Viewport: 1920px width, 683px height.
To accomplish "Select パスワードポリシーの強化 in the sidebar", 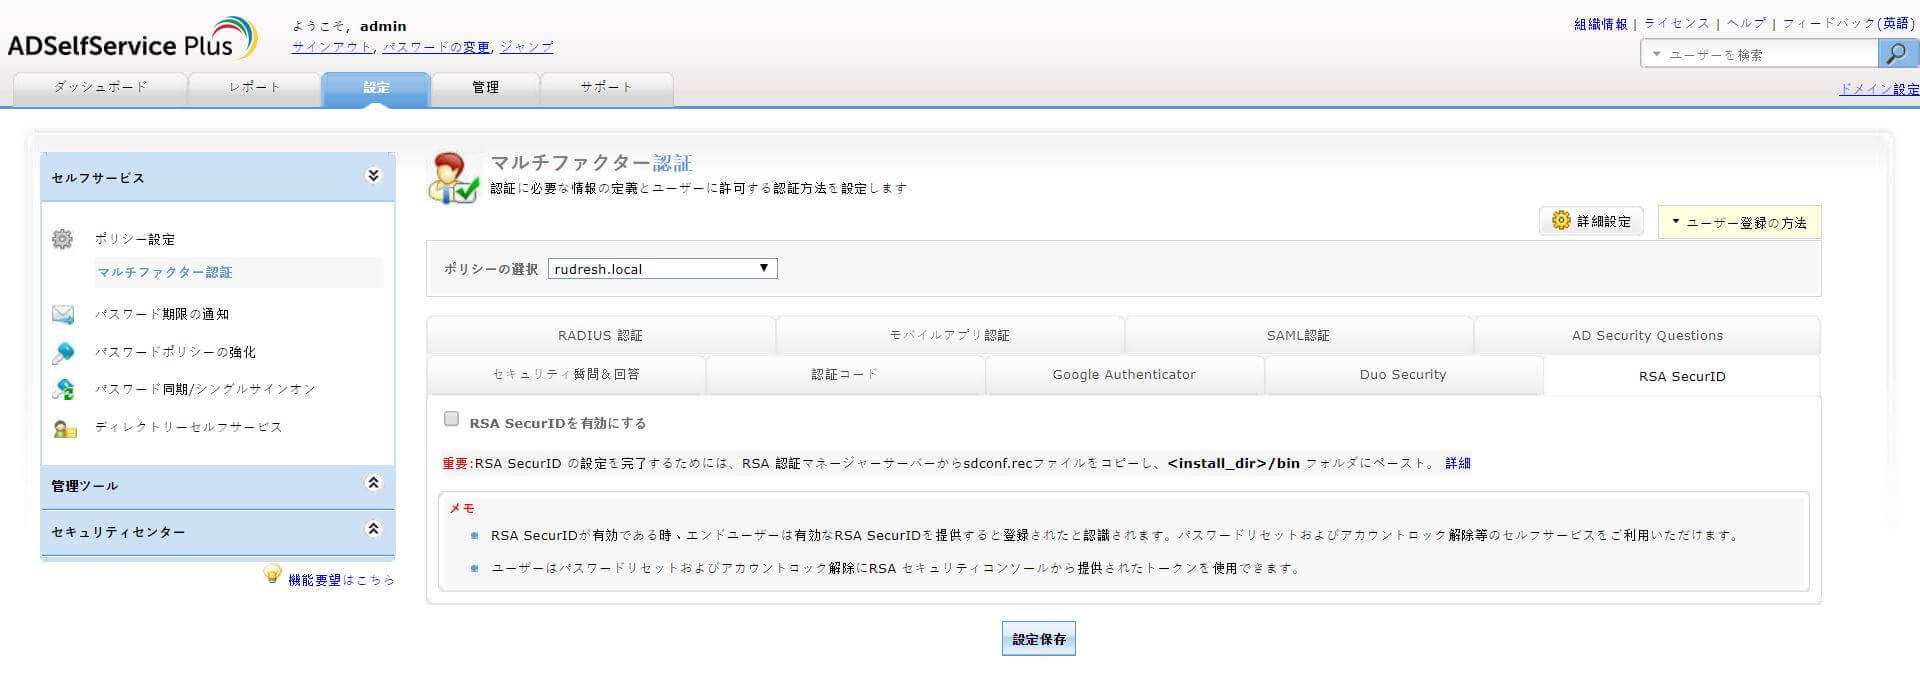I will coord(175,352).
